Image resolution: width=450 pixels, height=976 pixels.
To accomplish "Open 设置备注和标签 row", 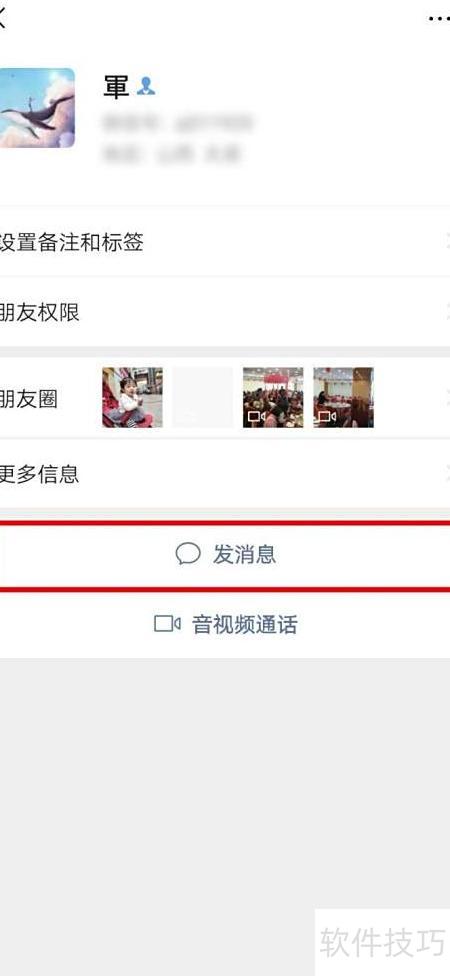I will [x=225, y=242].
